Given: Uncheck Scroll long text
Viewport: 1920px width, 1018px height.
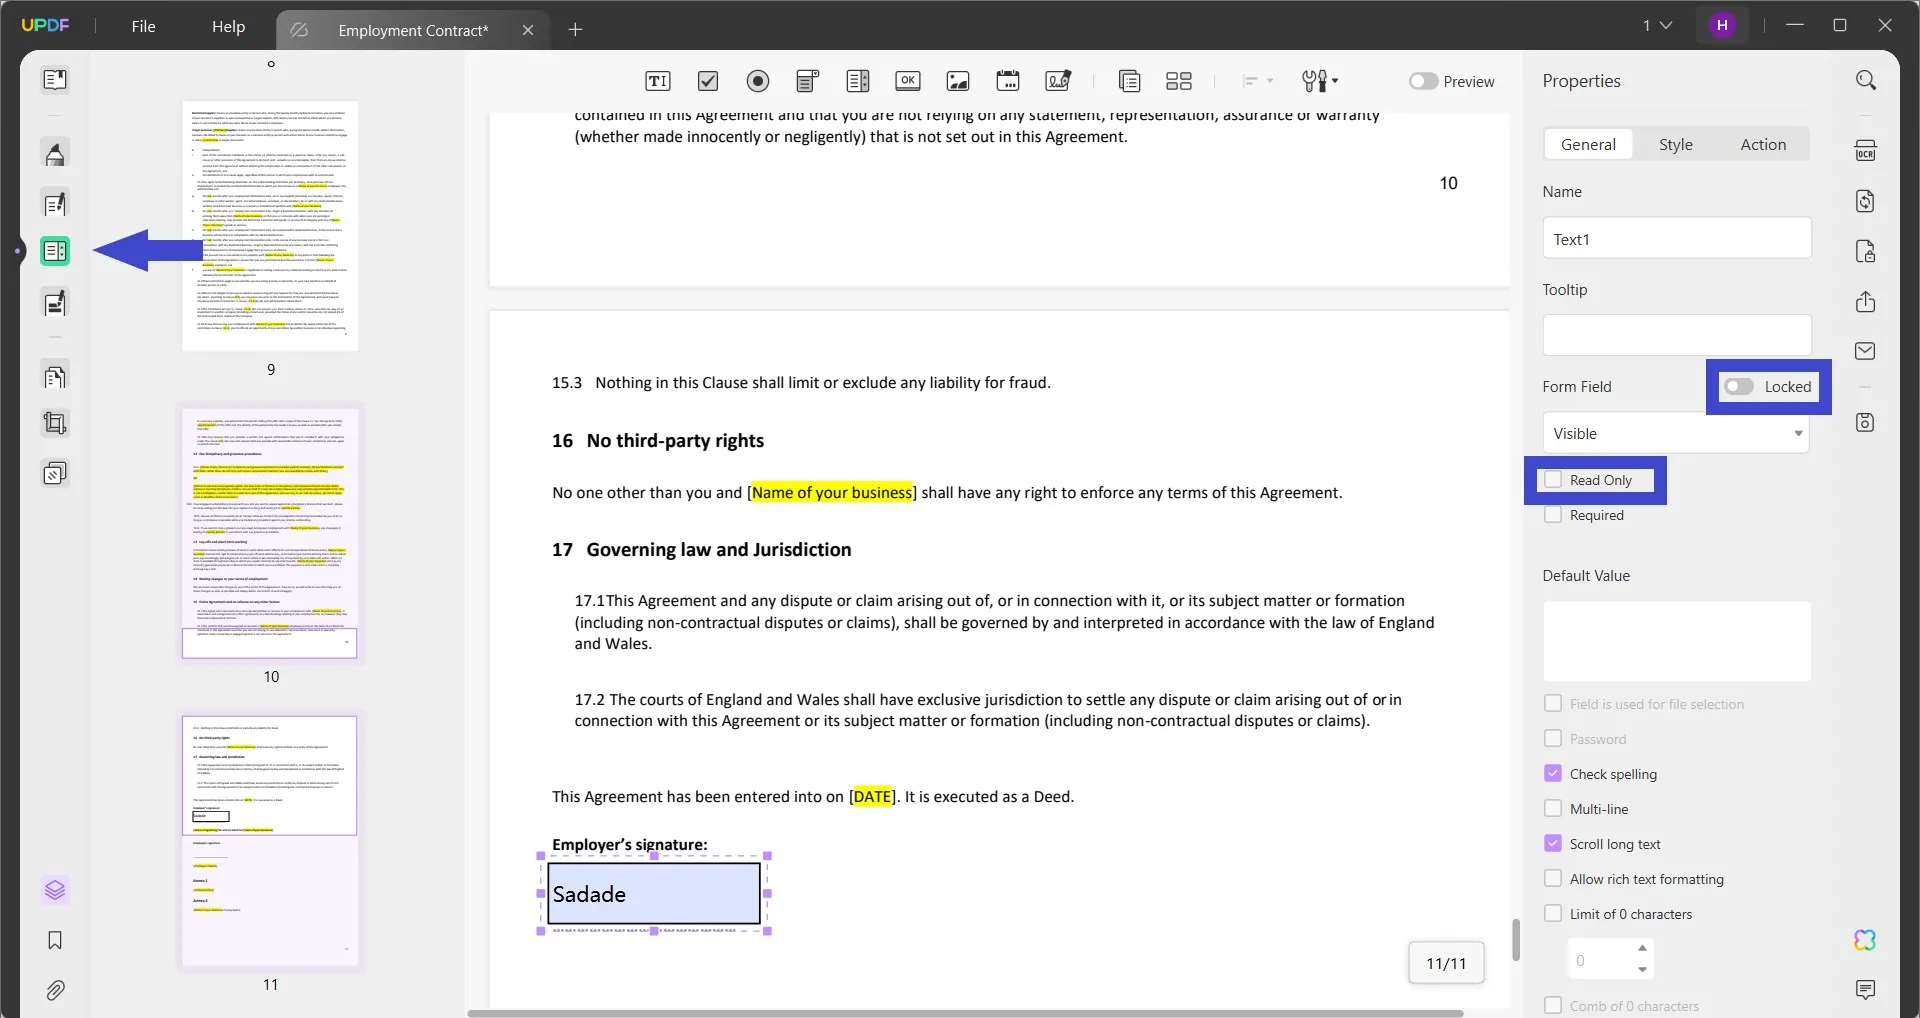Looking at the screenshot, I should click(1553, 844).
